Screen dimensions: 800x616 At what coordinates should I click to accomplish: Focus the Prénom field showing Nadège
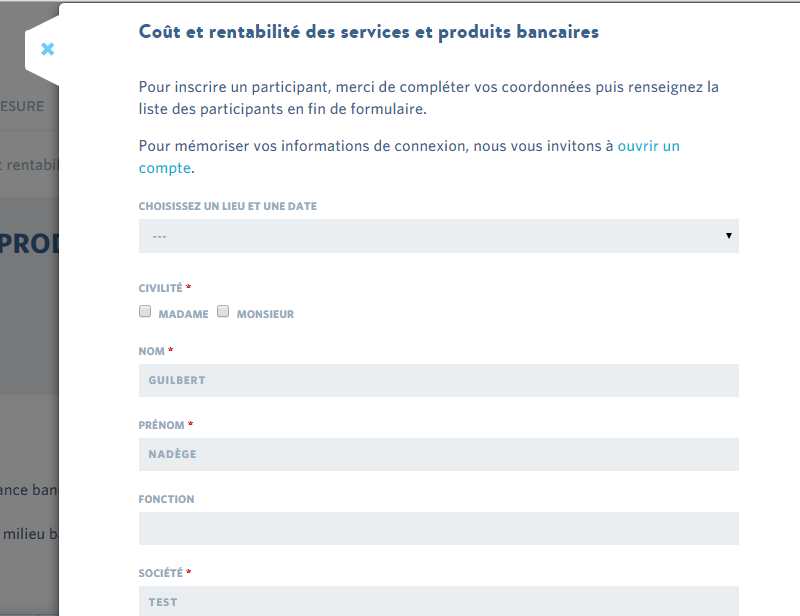[438, 454]
